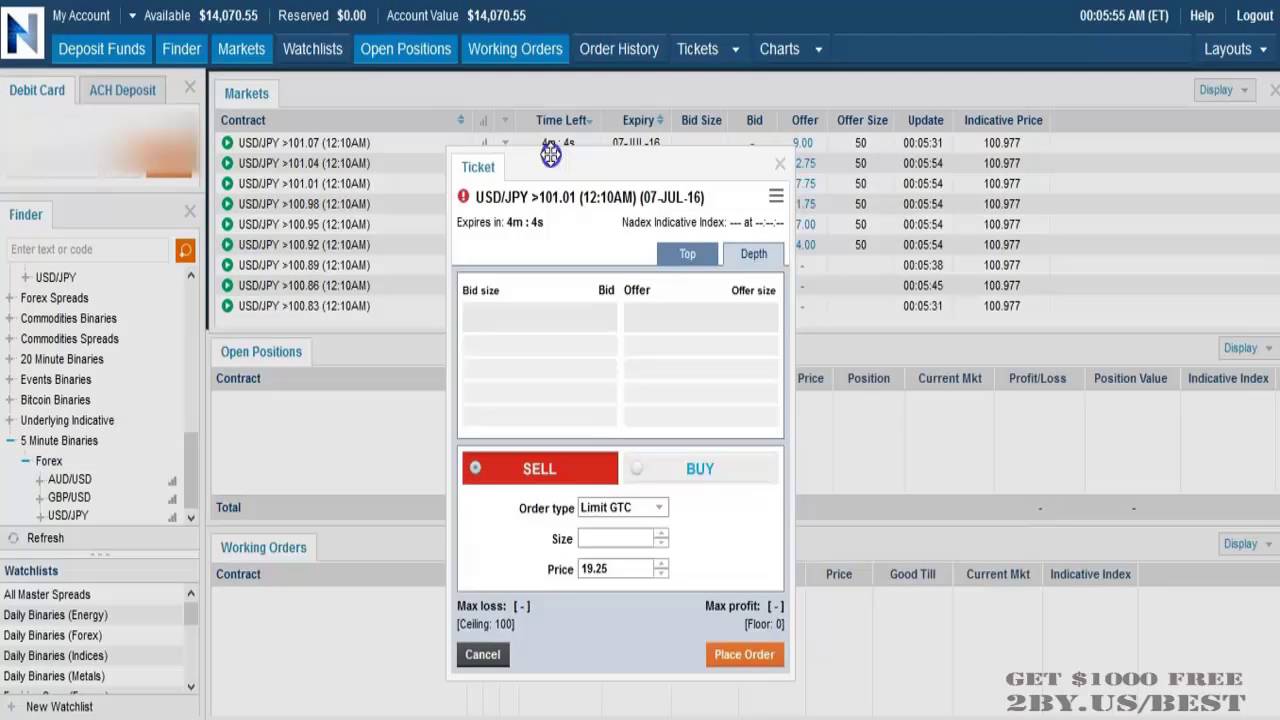
Task: Collapse the Forex node under 5 Minute Binaries
Action: [26, 461]
